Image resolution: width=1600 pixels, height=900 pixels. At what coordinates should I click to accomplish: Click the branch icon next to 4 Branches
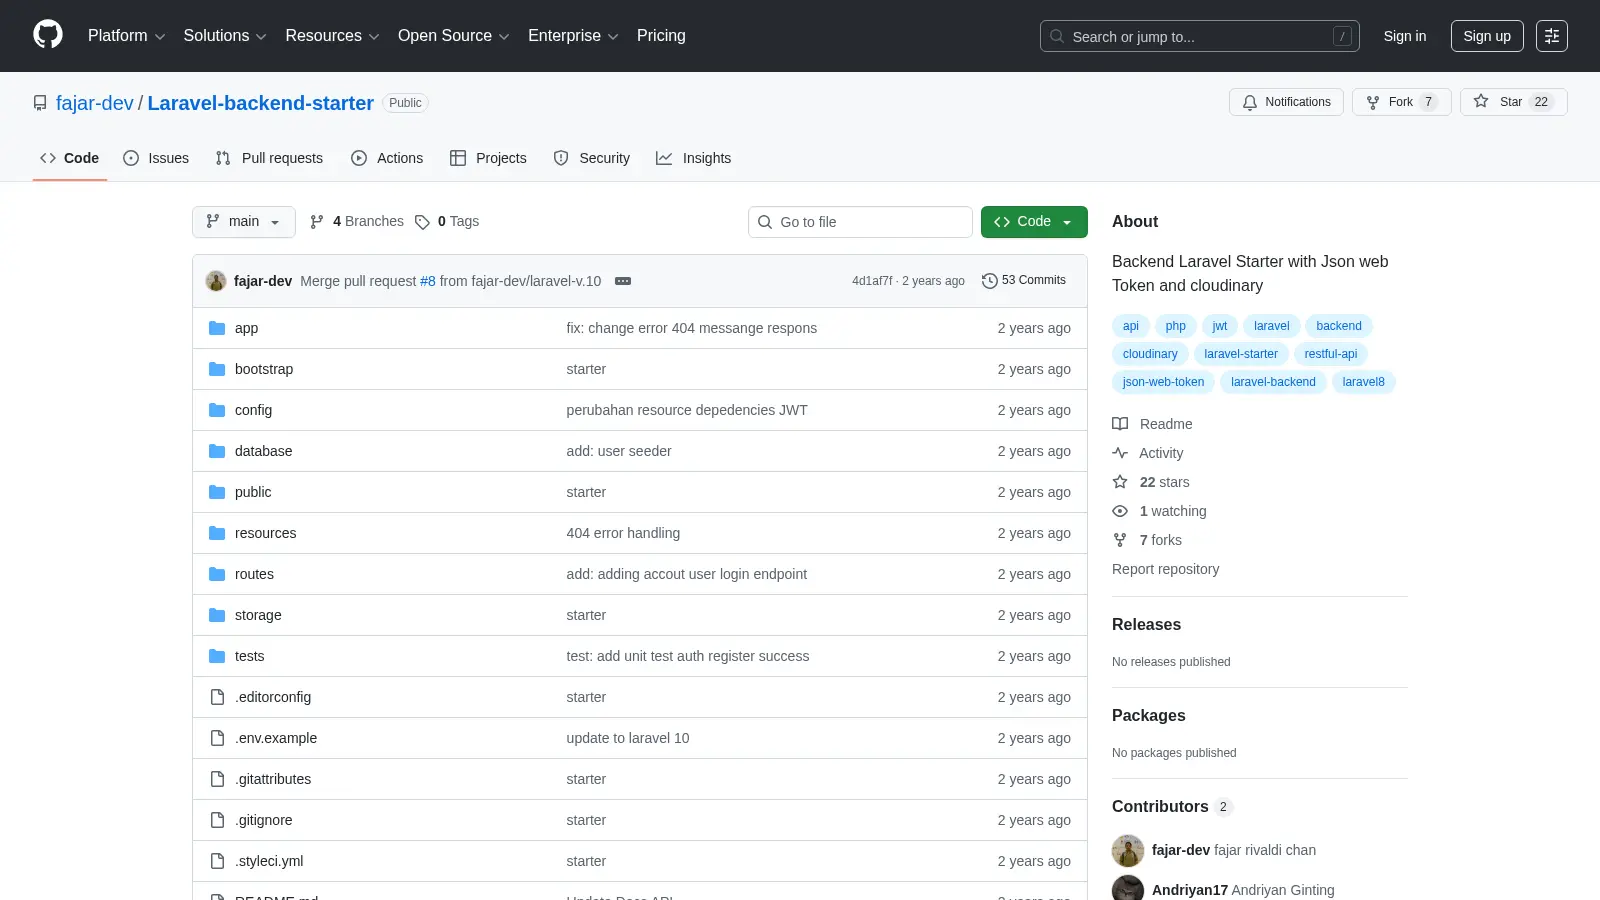pyautogui.click(x=317, y=222)
